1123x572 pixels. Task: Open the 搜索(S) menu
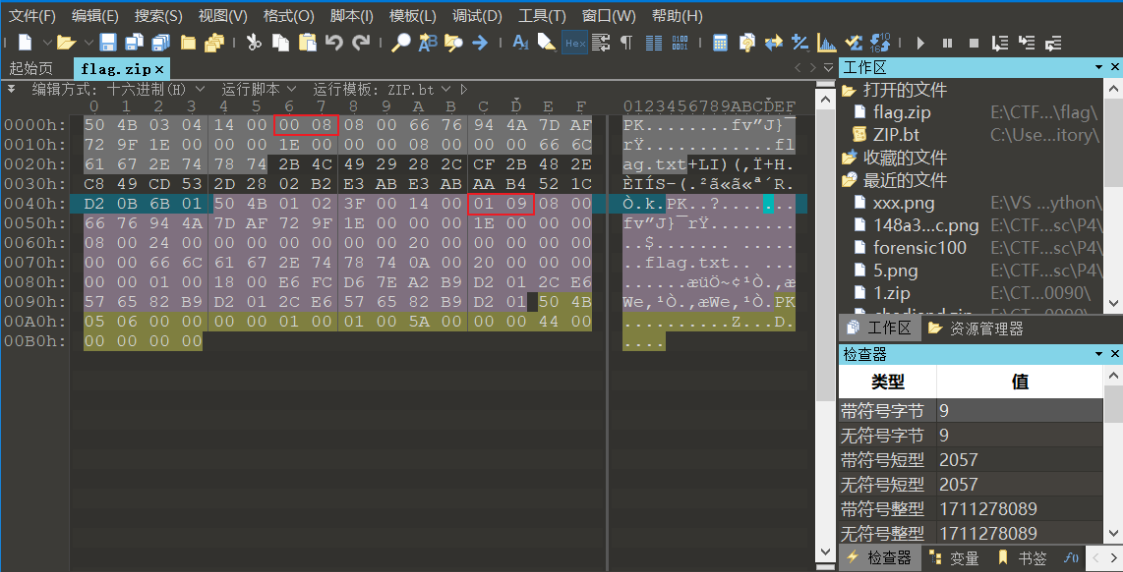tap(158, 16)
